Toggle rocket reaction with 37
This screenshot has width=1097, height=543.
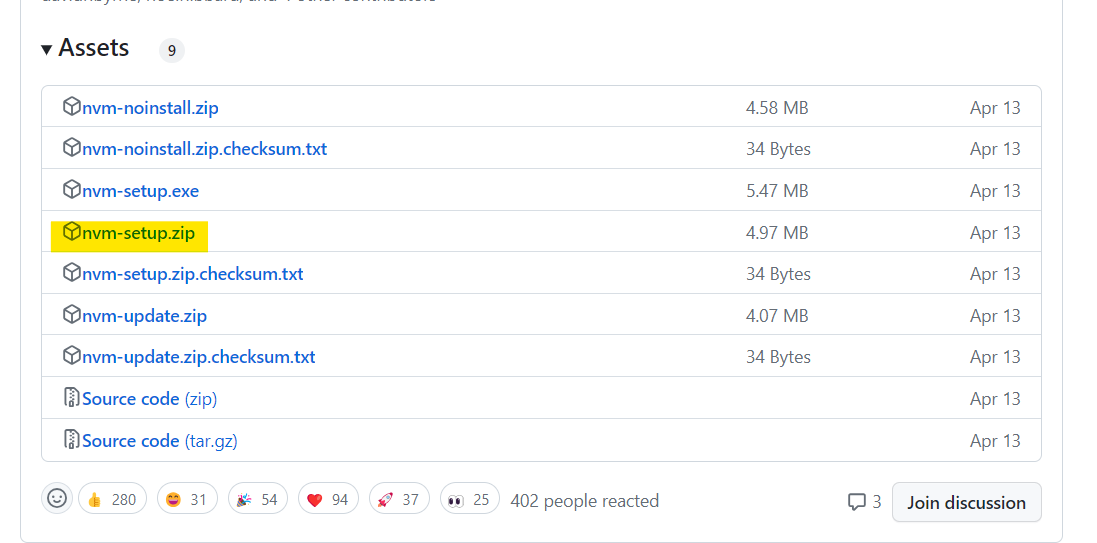399,500
